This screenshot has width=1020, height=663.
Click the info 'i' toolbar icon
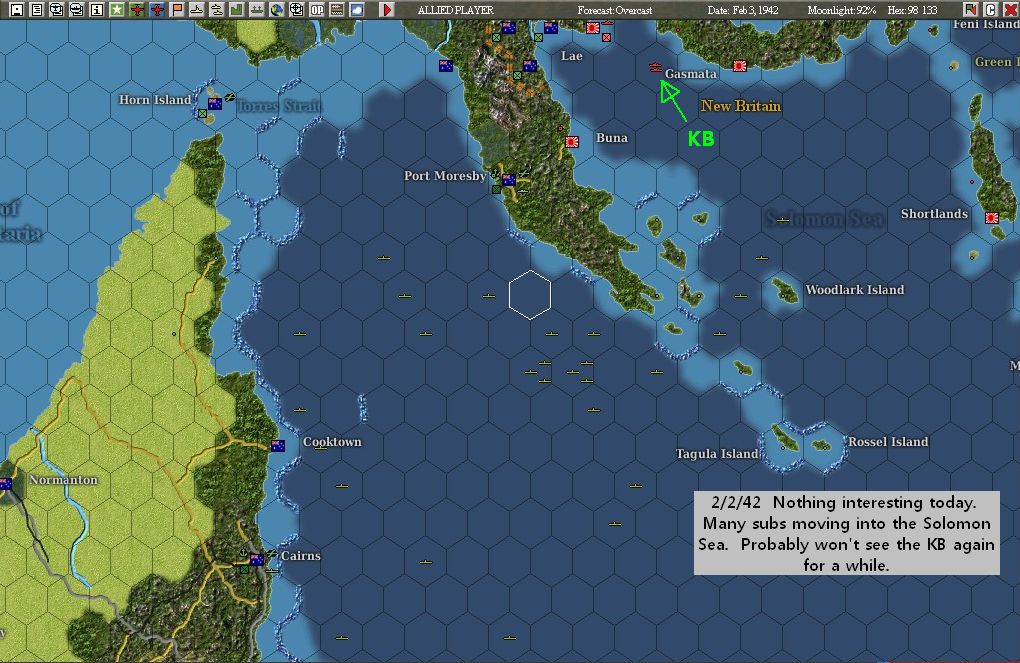click(97, 10)
